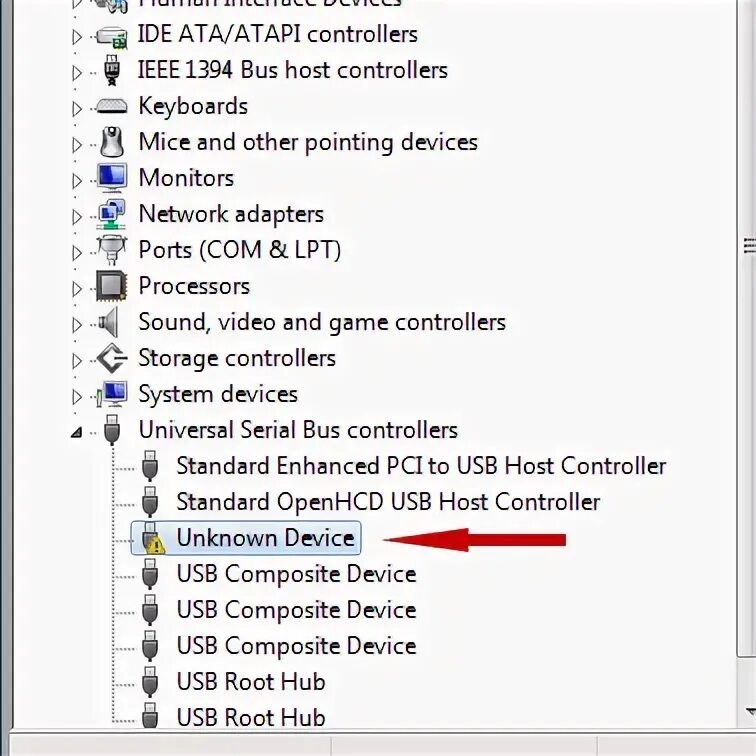
Task: Expand the Ports (COM & LPT) category
Action: point(77,251)
